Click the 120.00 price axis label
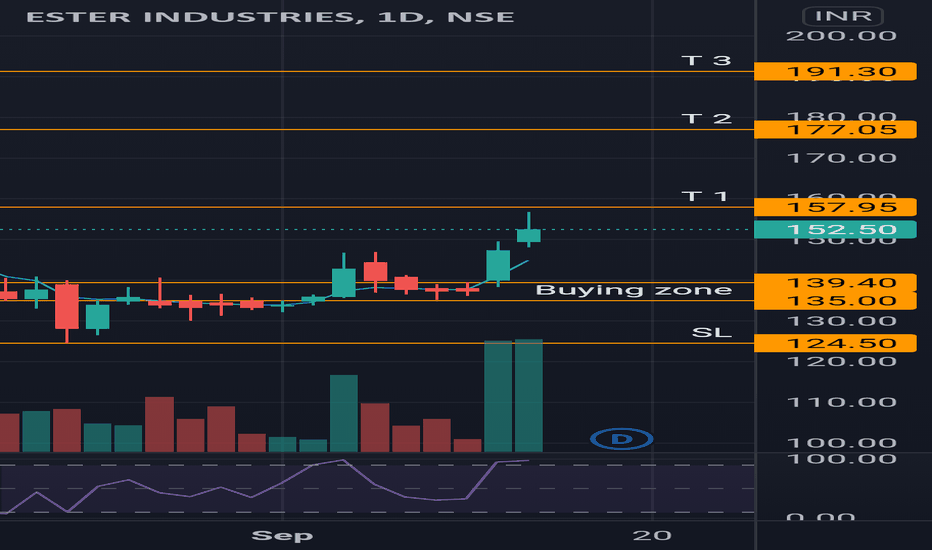The image size is (932, 550). click(x=841, y=362)
